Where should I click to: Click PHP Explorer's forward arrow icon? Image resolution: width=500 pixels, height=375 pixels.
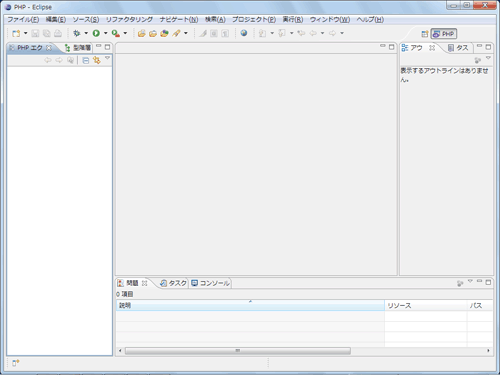[59, 60]
